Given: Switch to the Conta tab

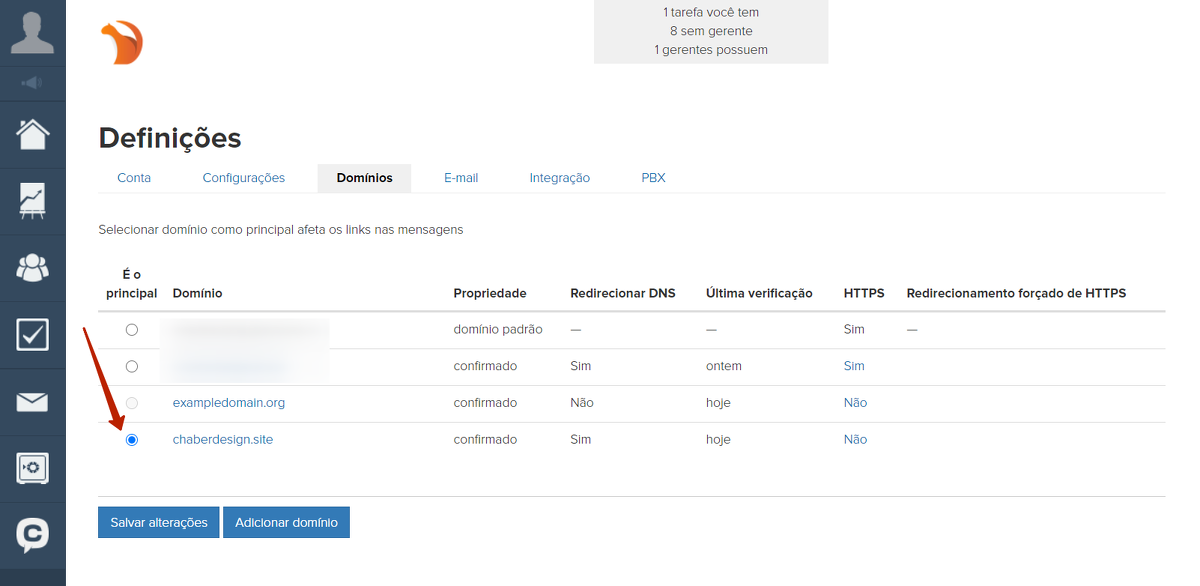Looking at the screenshot, I should coord(134,178).
